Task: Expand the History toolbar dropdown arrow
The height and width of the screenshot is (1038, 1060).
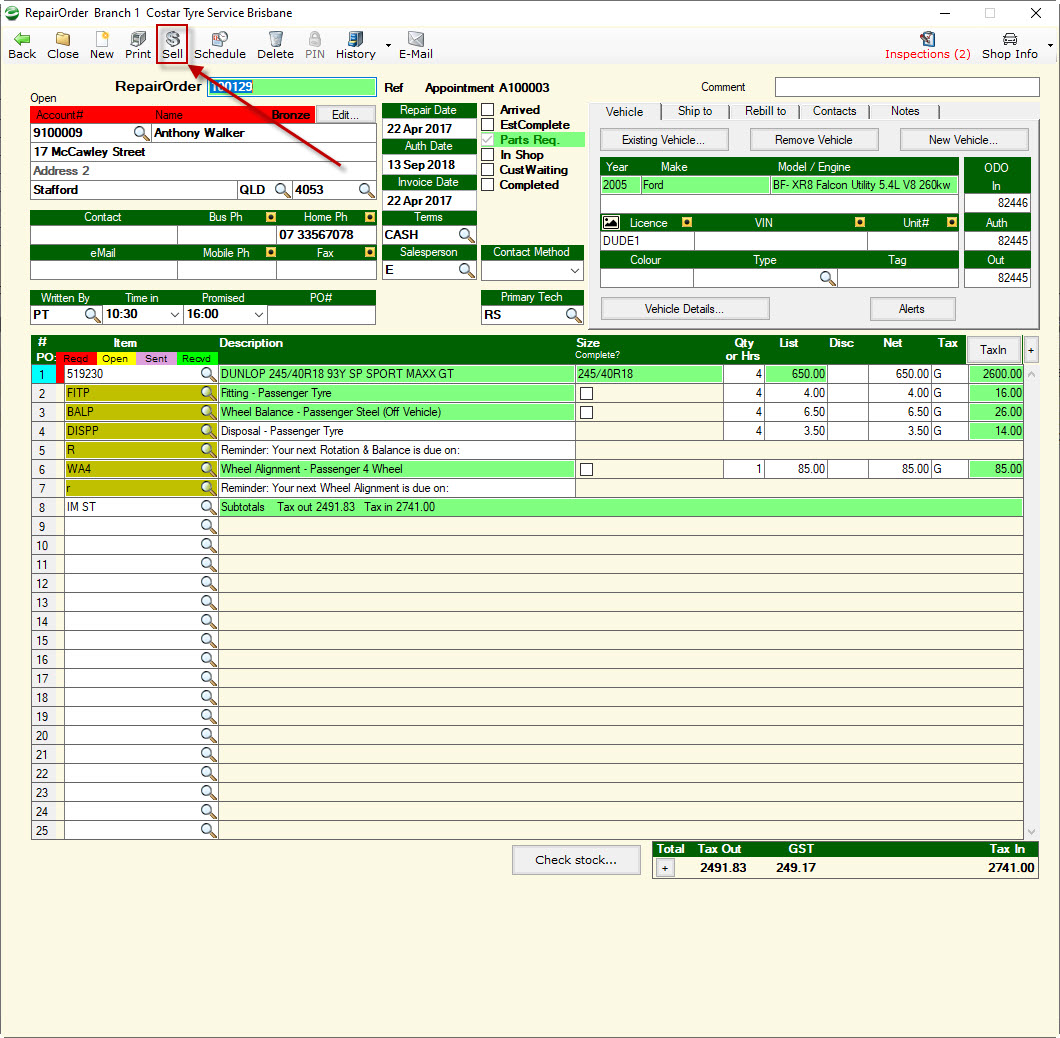Action: (388, 45)
